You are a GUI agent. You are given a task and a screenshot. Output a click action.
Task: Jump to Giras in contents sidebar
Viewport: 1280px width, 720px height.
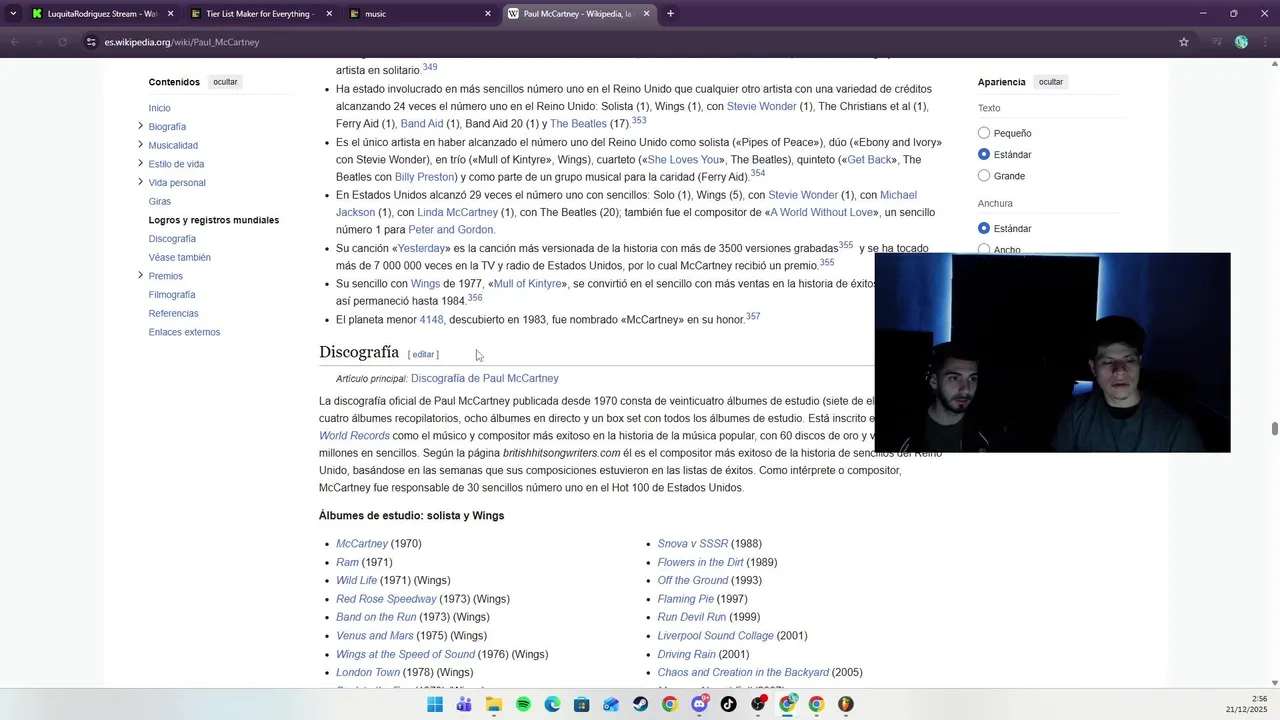pos(160,201)
